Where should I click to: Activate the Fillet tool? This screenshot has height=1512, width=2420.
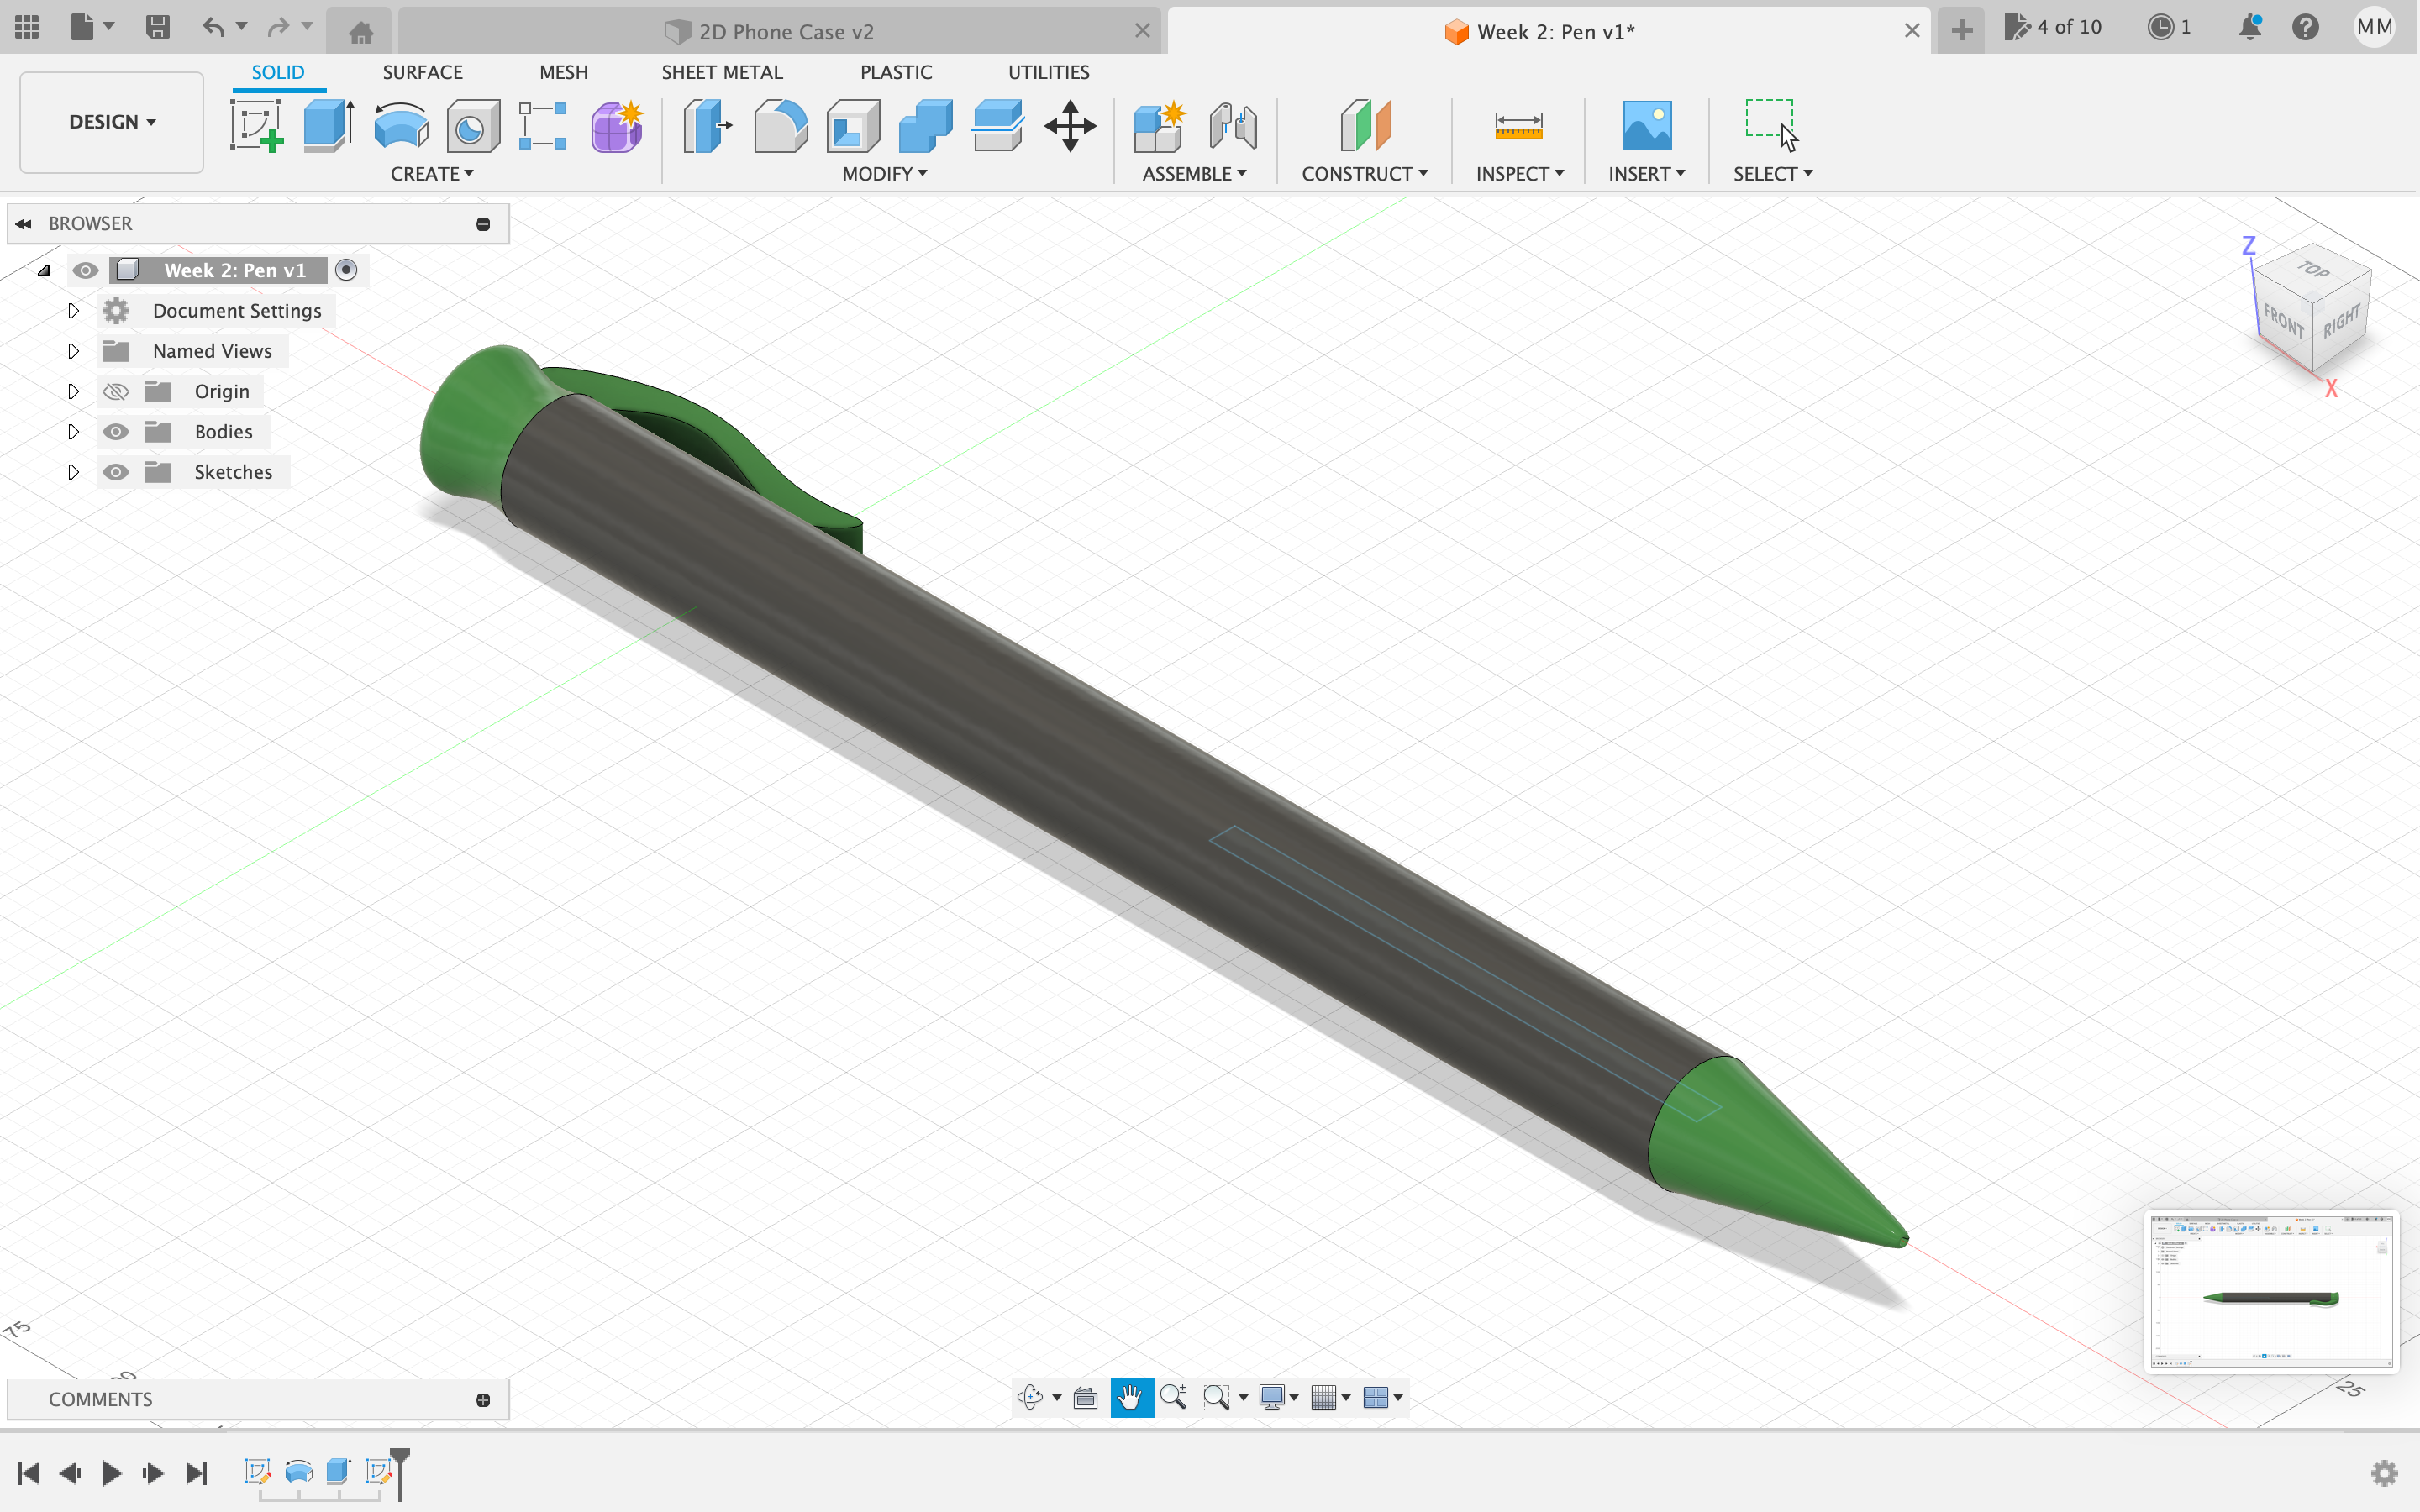(780, 127)
